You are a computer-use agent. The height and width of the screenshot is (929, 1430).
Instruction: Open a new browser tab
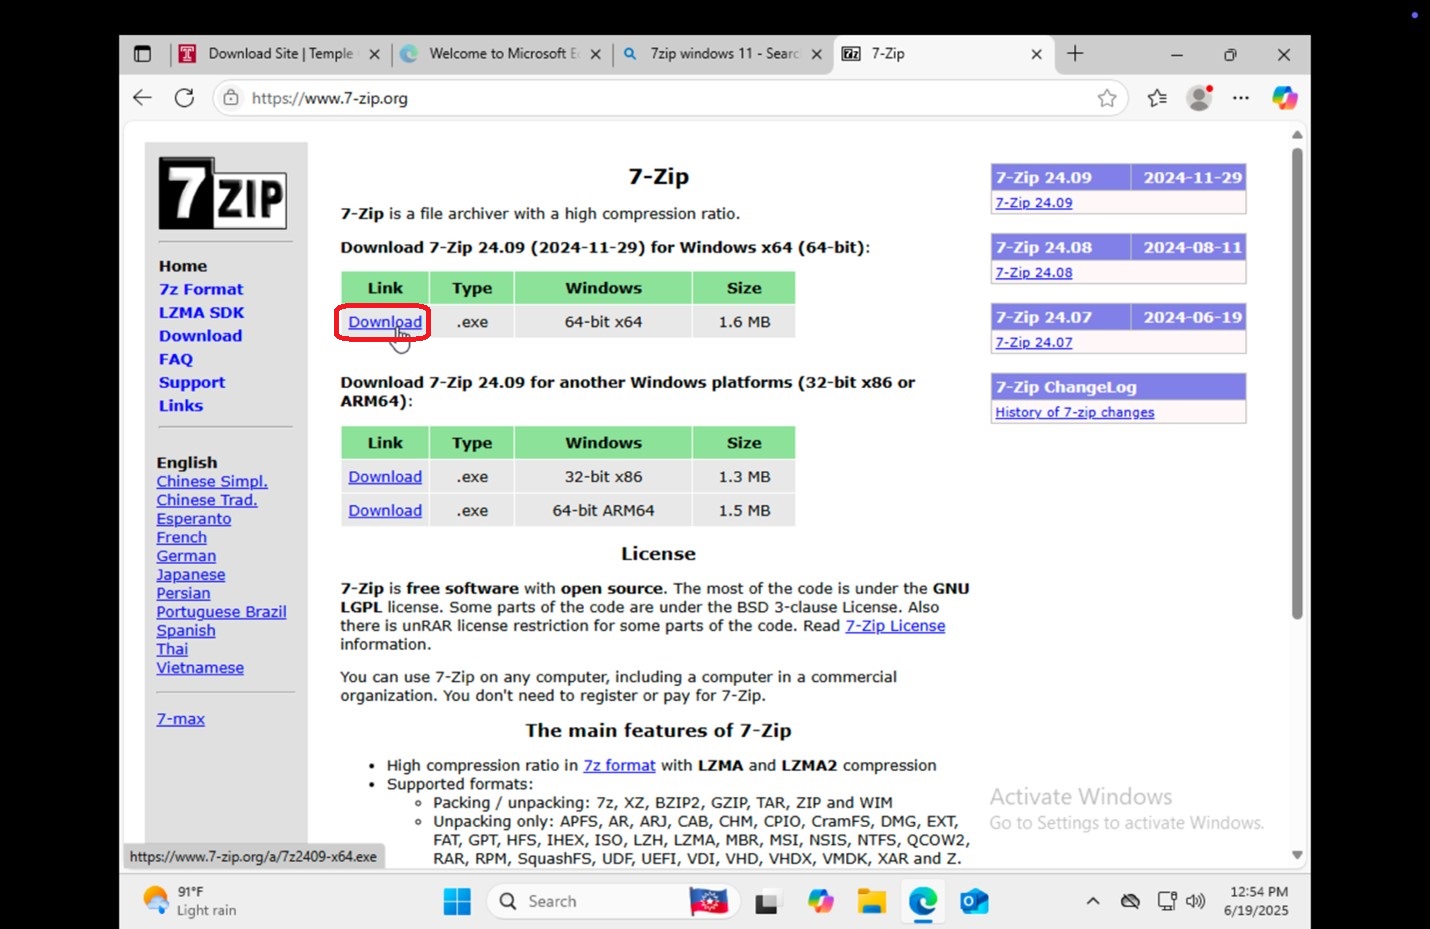(1075, 54)
